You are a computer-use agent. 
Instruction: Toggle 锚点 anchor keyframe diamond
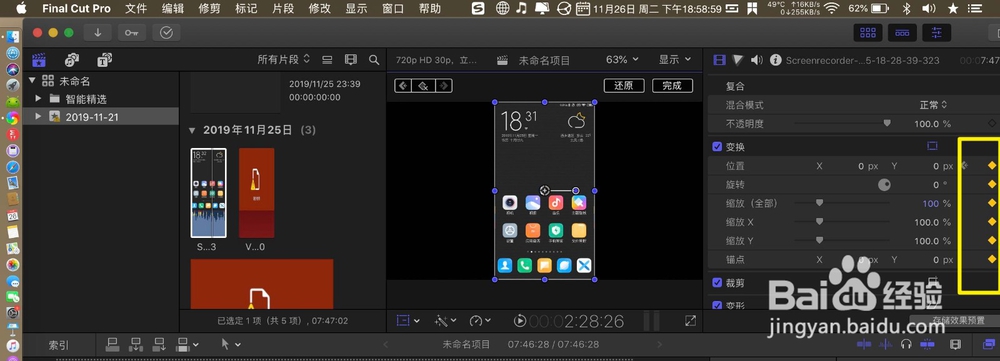[992, 259]
